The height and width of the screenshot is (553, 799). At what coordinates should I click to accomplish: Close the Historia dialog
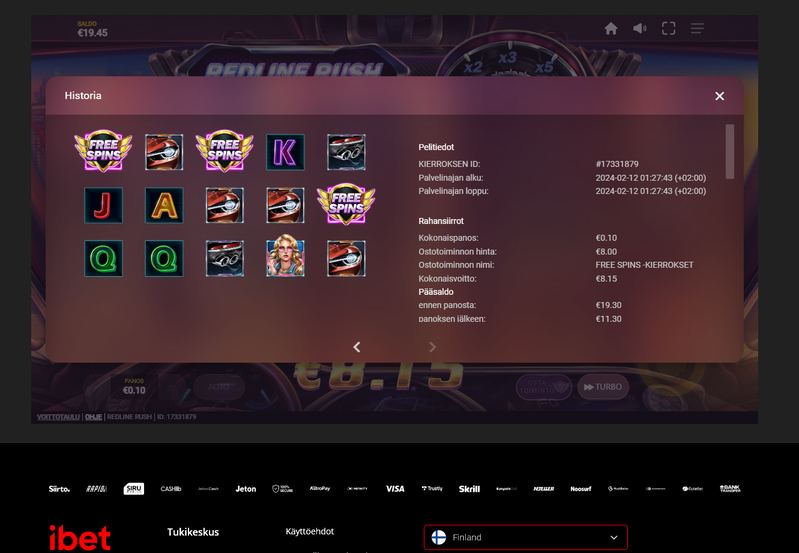719,96
